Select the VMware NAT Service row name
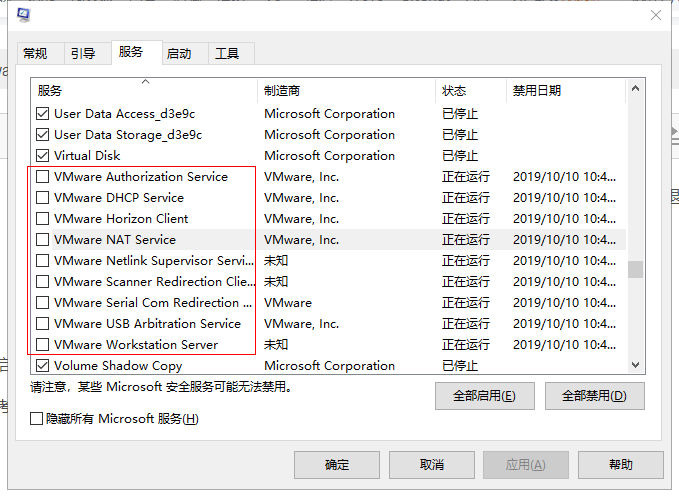 (115, 239)
